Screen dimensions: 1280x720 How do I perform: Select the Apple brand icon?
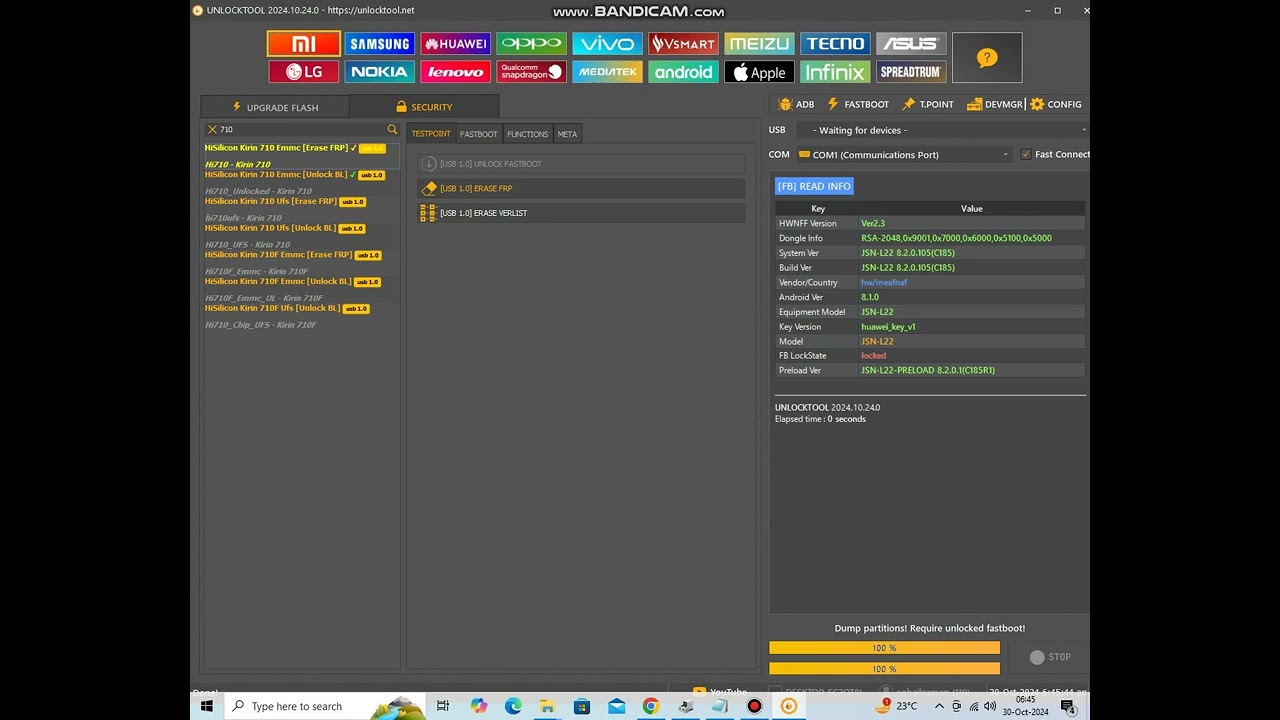click(x=760, y=72)
